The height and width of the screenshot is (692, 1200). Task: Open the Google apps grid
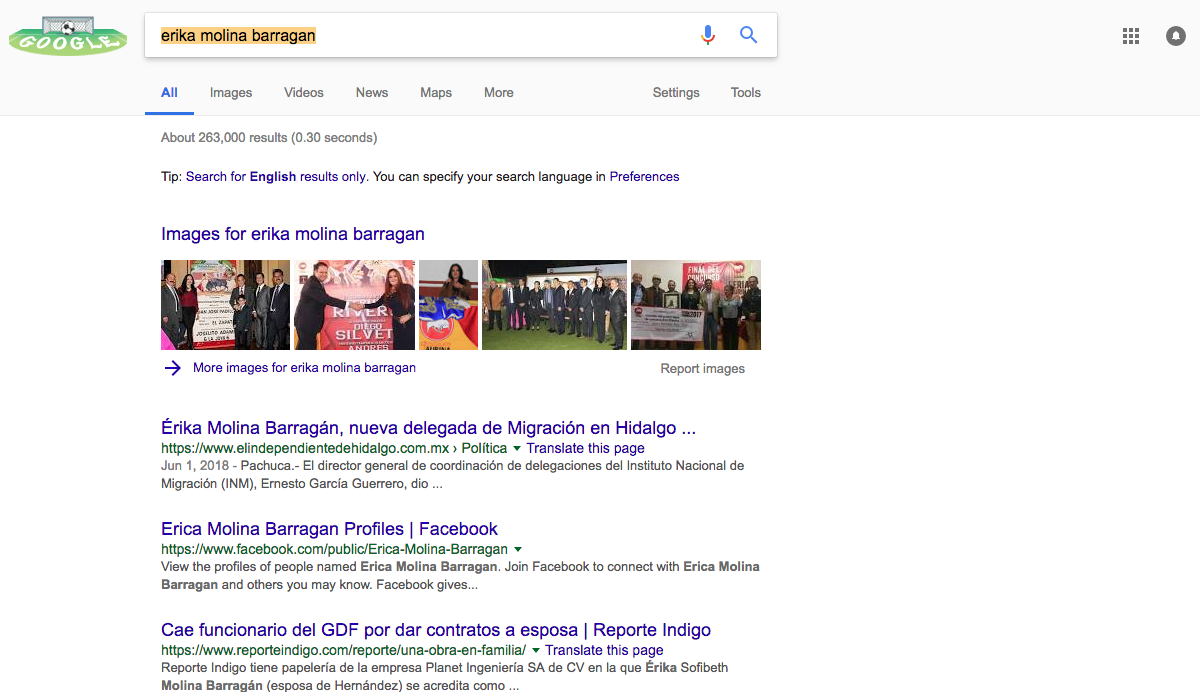tap(1131, 36)
